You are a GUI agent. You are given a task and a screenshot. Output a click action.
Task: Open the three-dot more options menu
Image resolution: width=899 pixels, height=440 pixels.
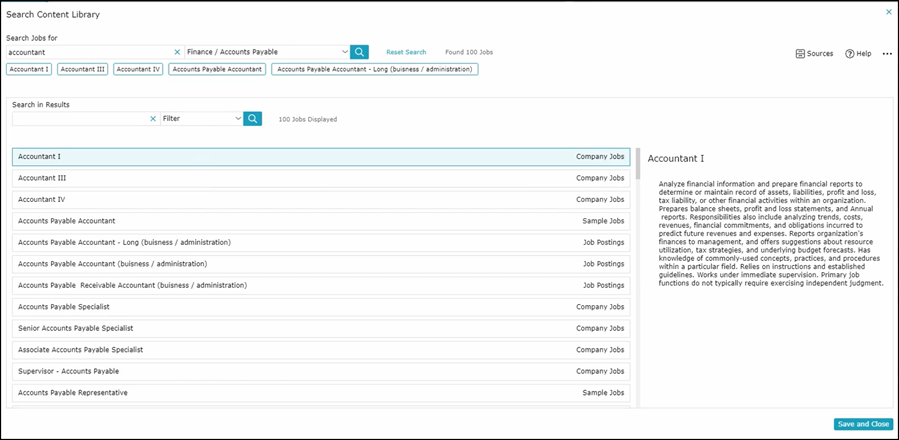click(886, 54)
